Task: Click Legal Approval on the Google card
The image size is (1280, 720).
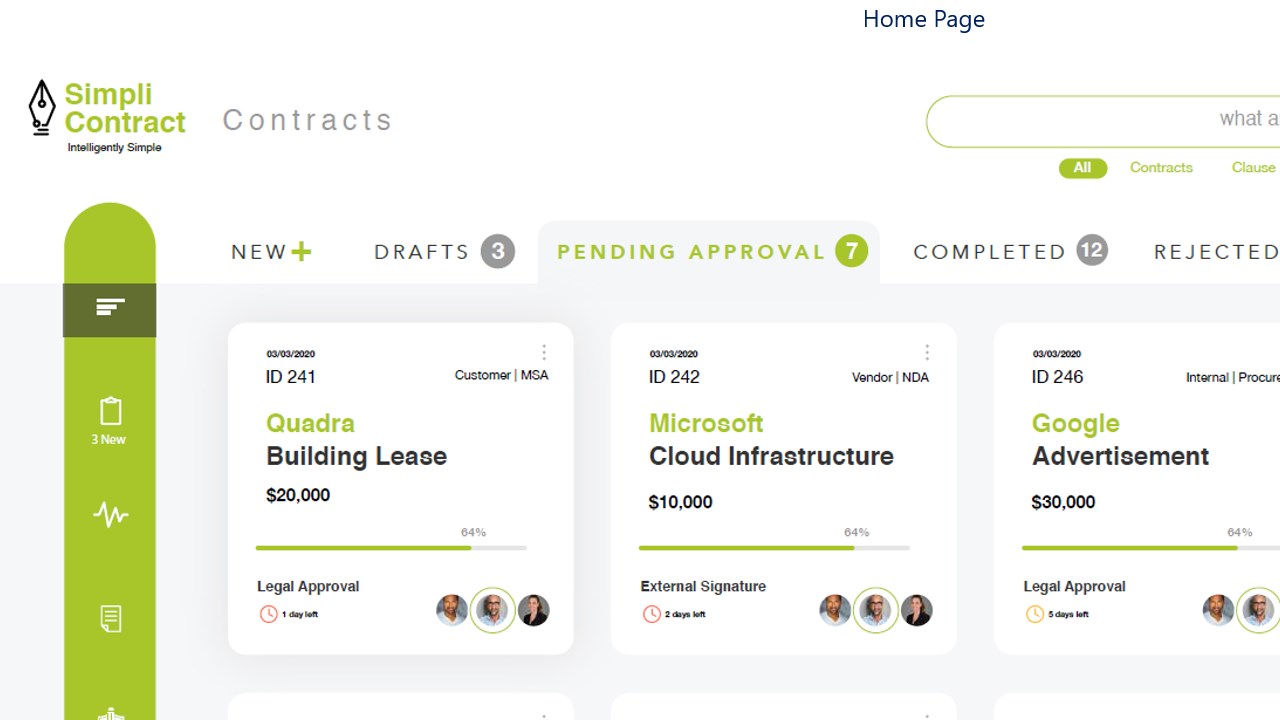Action: (1075, 587)
